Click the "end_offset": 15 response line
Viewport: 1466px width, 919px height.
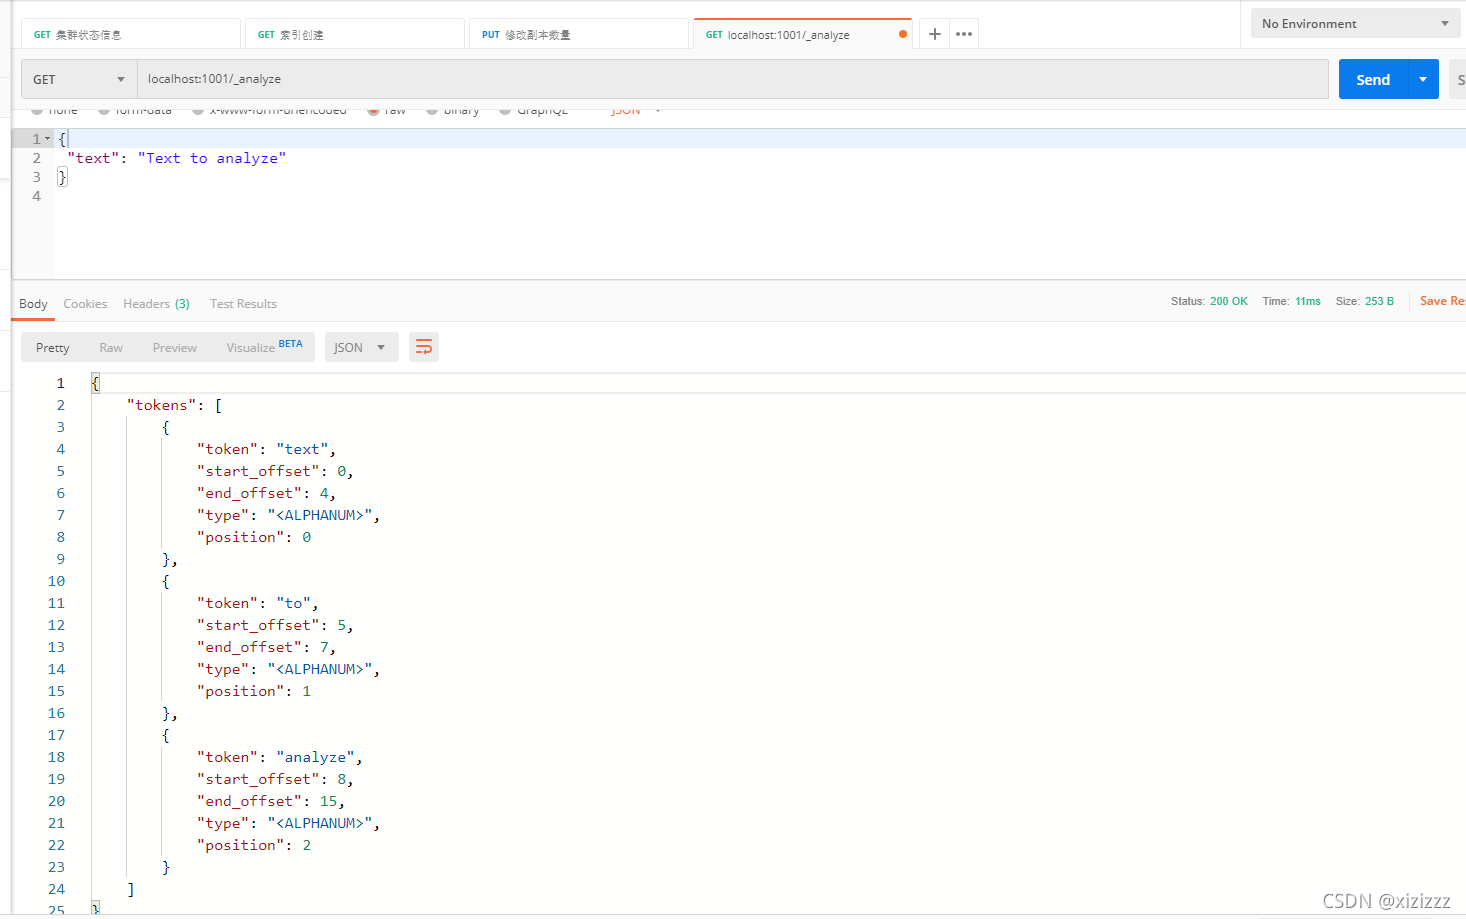click(x=271, y=801)
